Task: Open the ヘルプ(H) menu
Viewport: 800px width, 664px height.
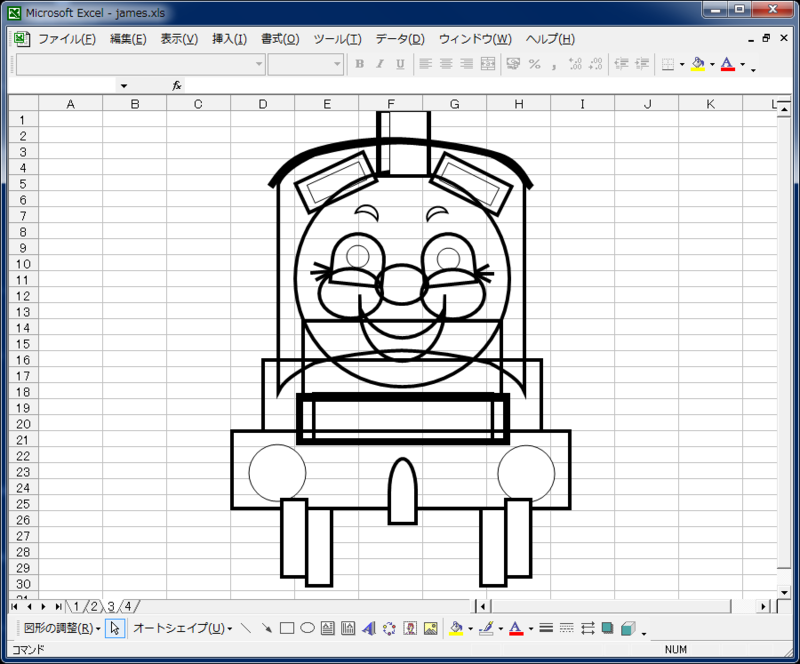Action: (x=550, y=39)
